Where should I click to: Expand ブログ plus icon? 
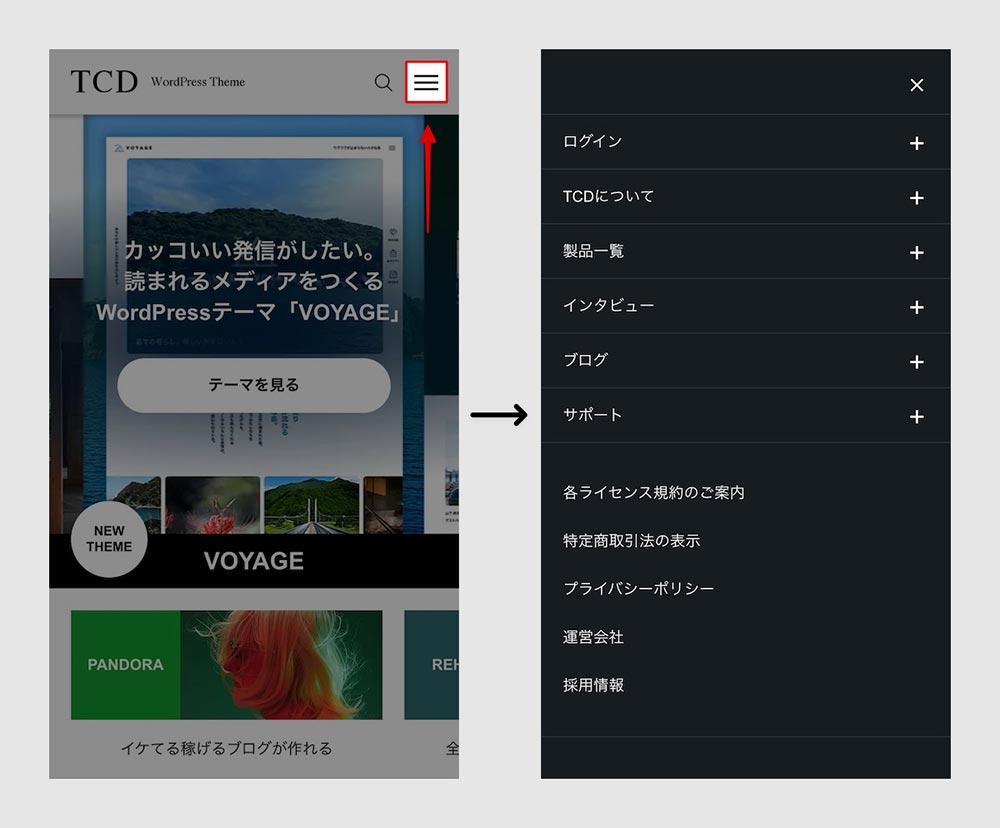[x=916, y=361]
